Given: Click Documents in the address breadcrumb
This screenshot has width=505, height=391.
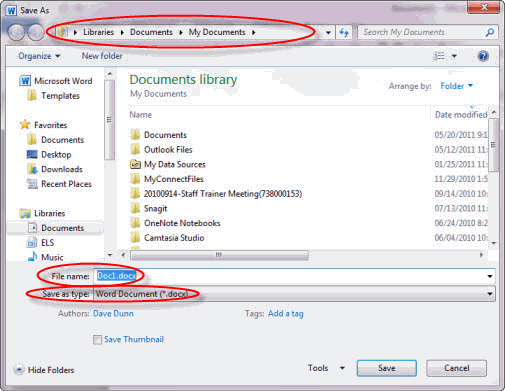Looking at the screenshot, I should [151, 32].
